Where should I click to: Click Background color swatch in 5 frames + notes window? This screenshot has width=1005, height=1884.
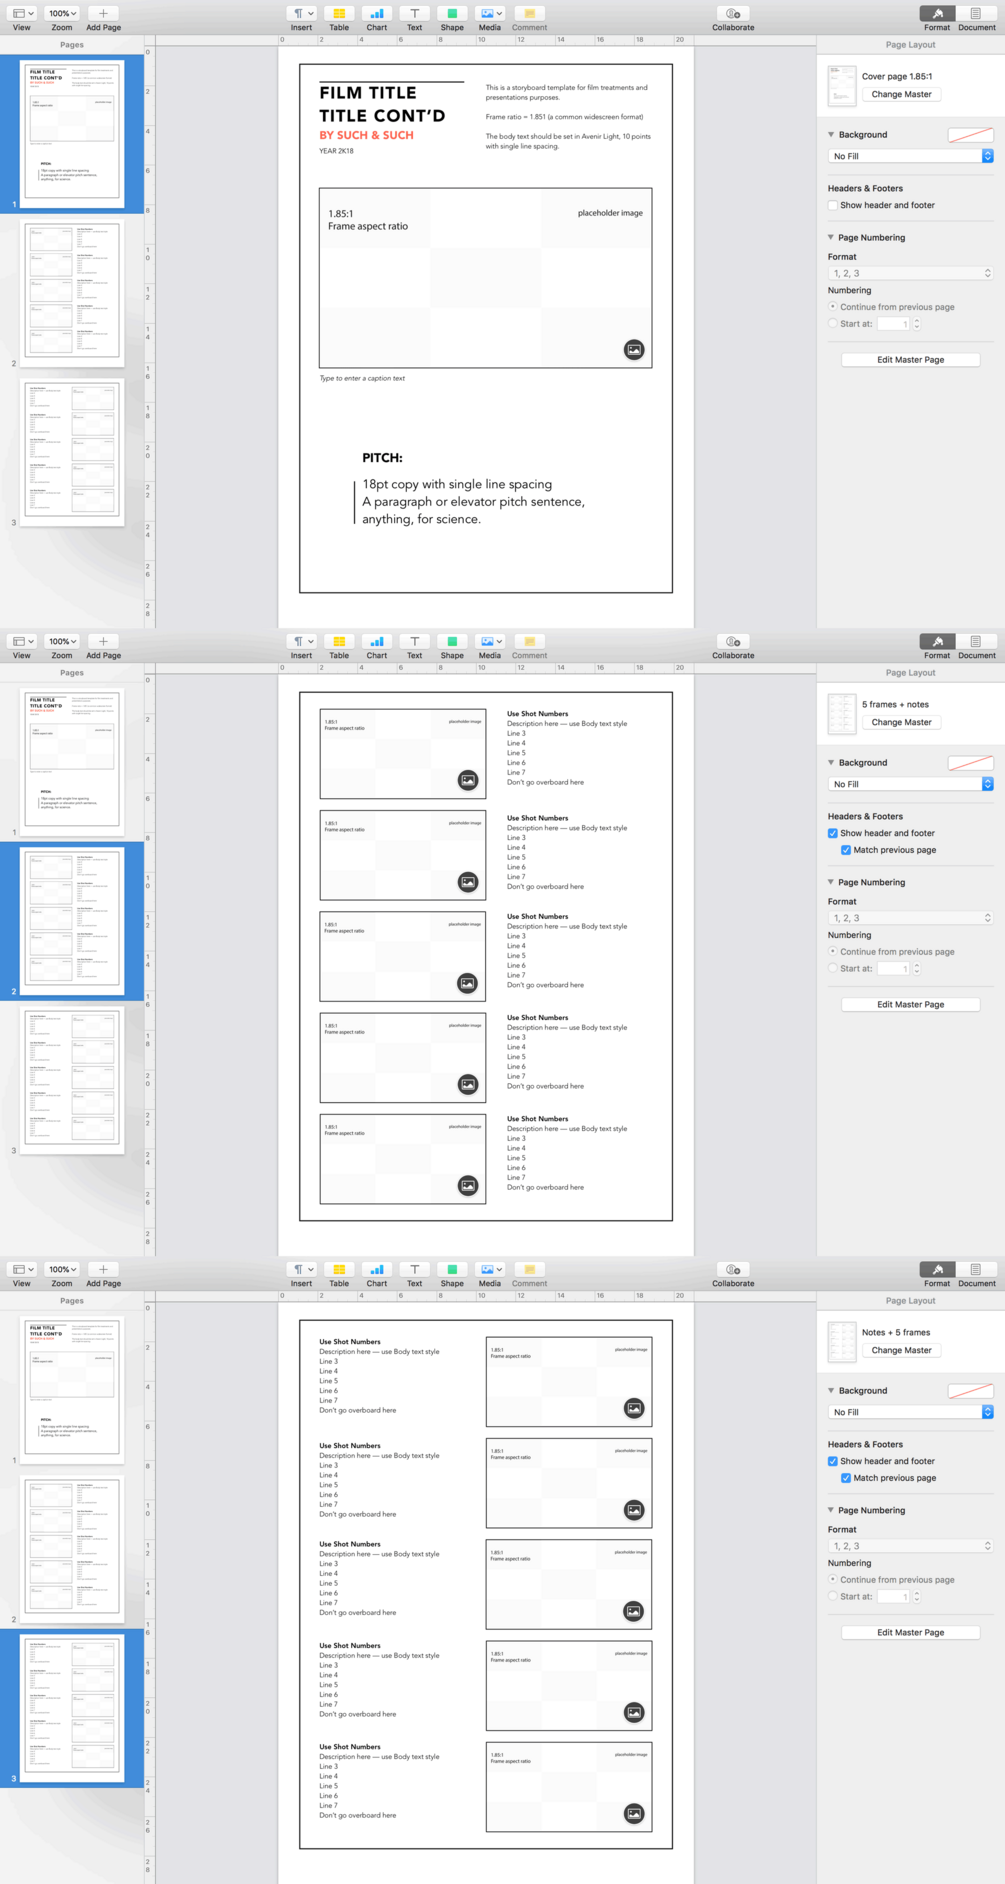click(970, 763)
